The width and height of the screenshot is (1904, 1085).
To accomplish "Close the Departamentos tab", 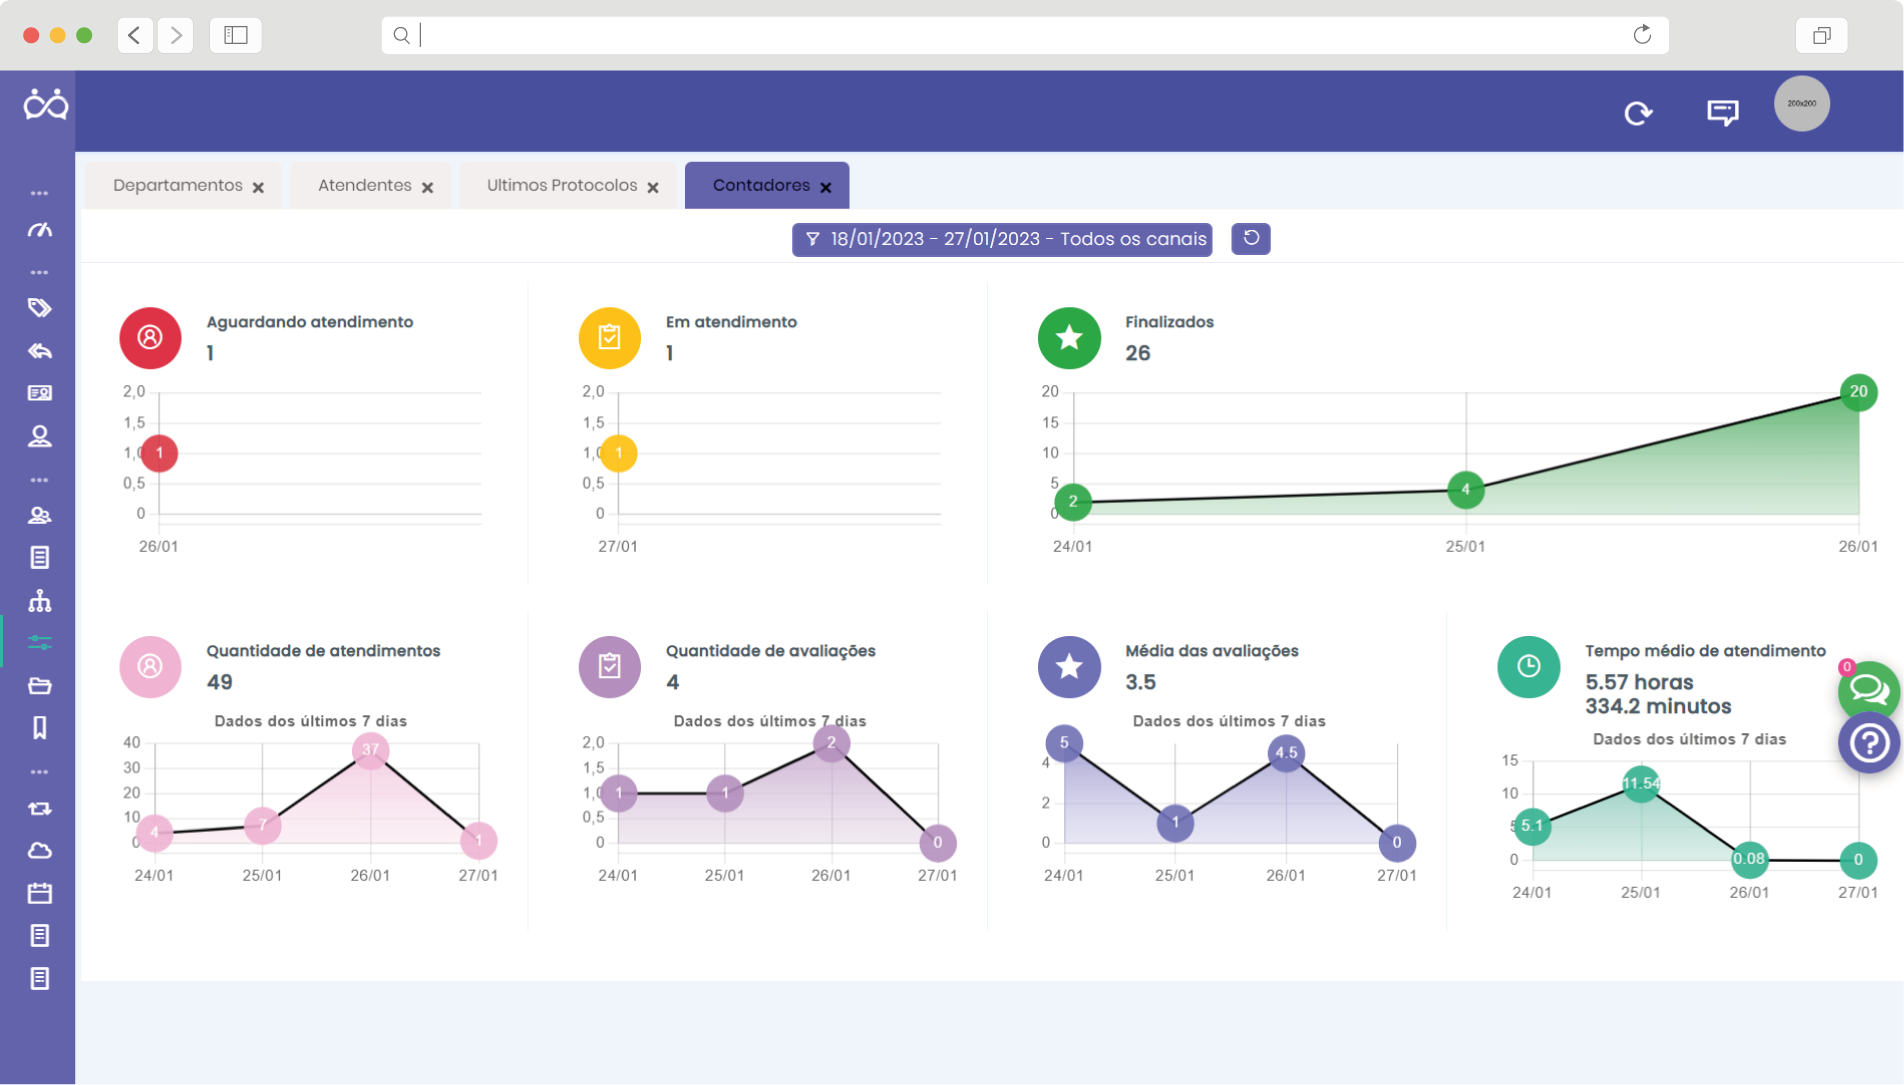I will tap(258, 187).
